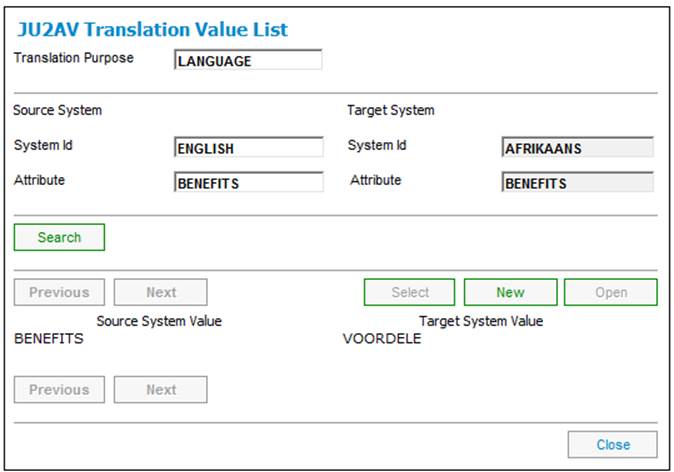Close the Translation Value List dialog
This screenshot has height=472, width=674.
[x=613, y=444]
